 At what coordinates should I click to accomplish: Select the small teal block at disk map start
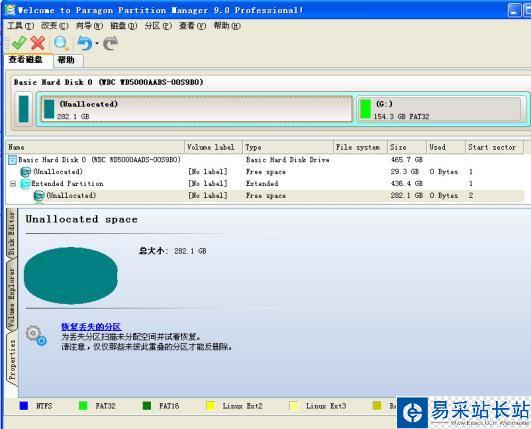tap(23, 109)
